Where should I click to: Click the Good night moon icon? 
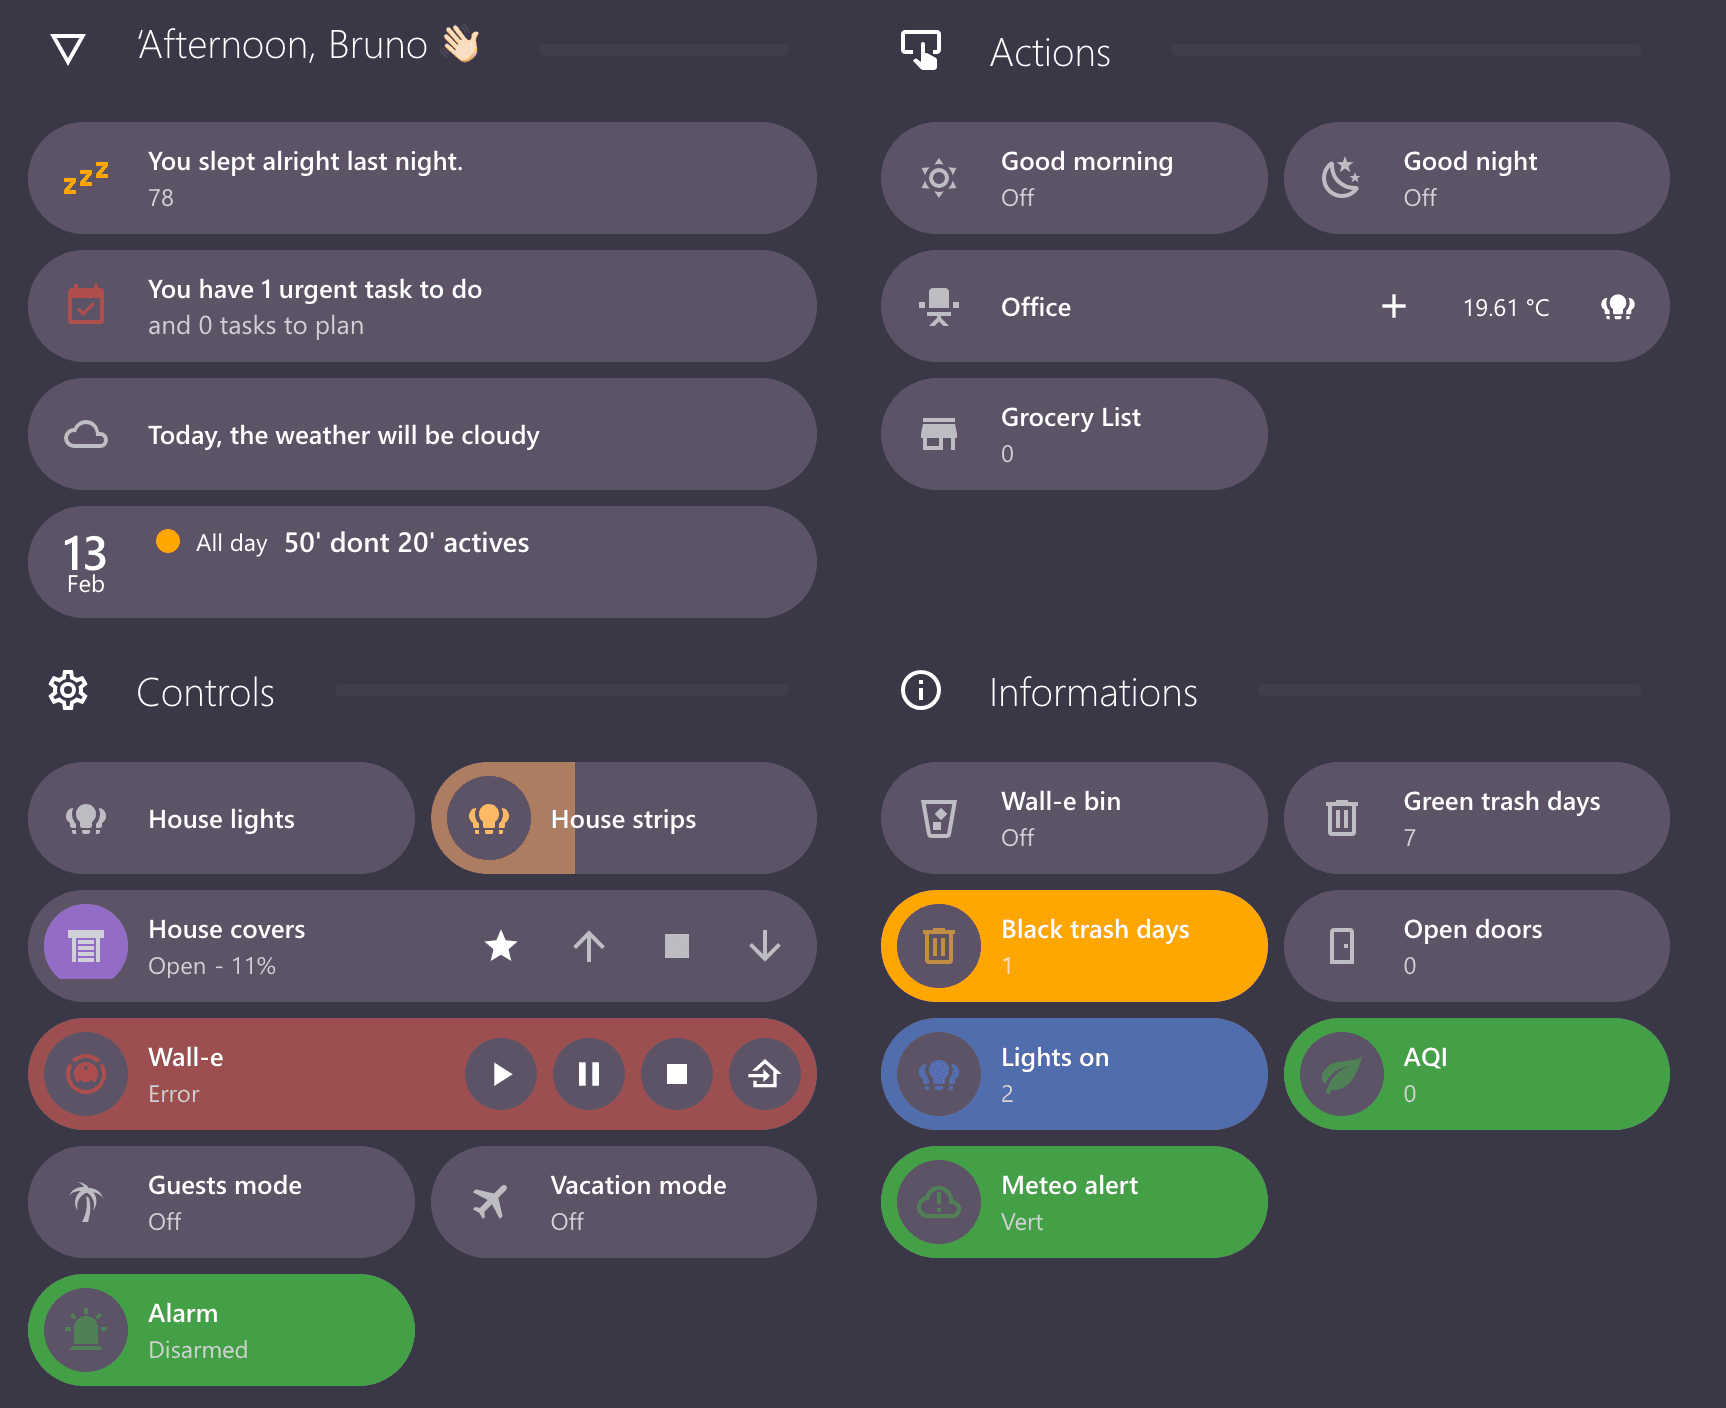coord(1340,178)
